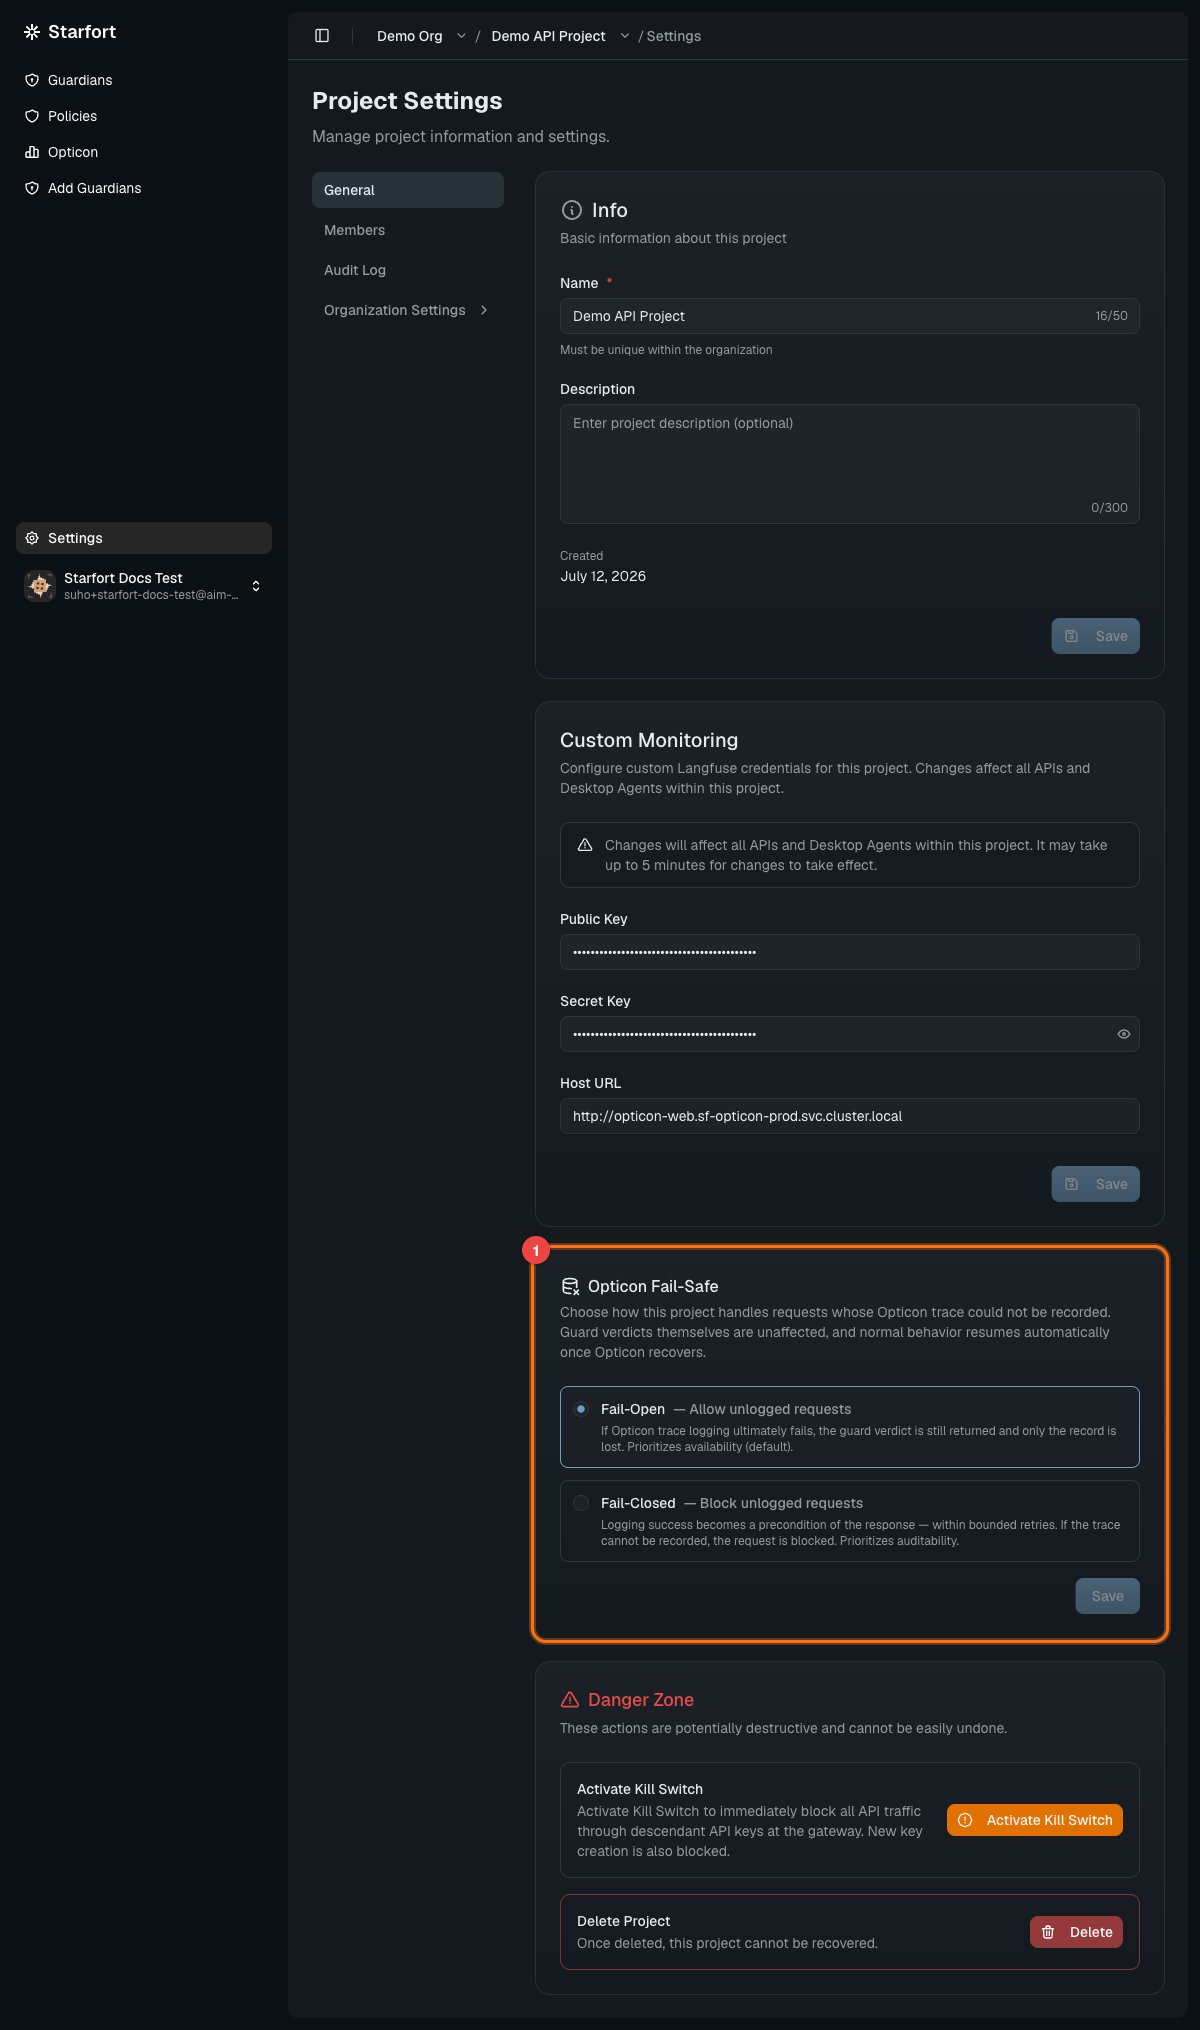
Task: Click into the Public Key field
Action: pos(850,952)
